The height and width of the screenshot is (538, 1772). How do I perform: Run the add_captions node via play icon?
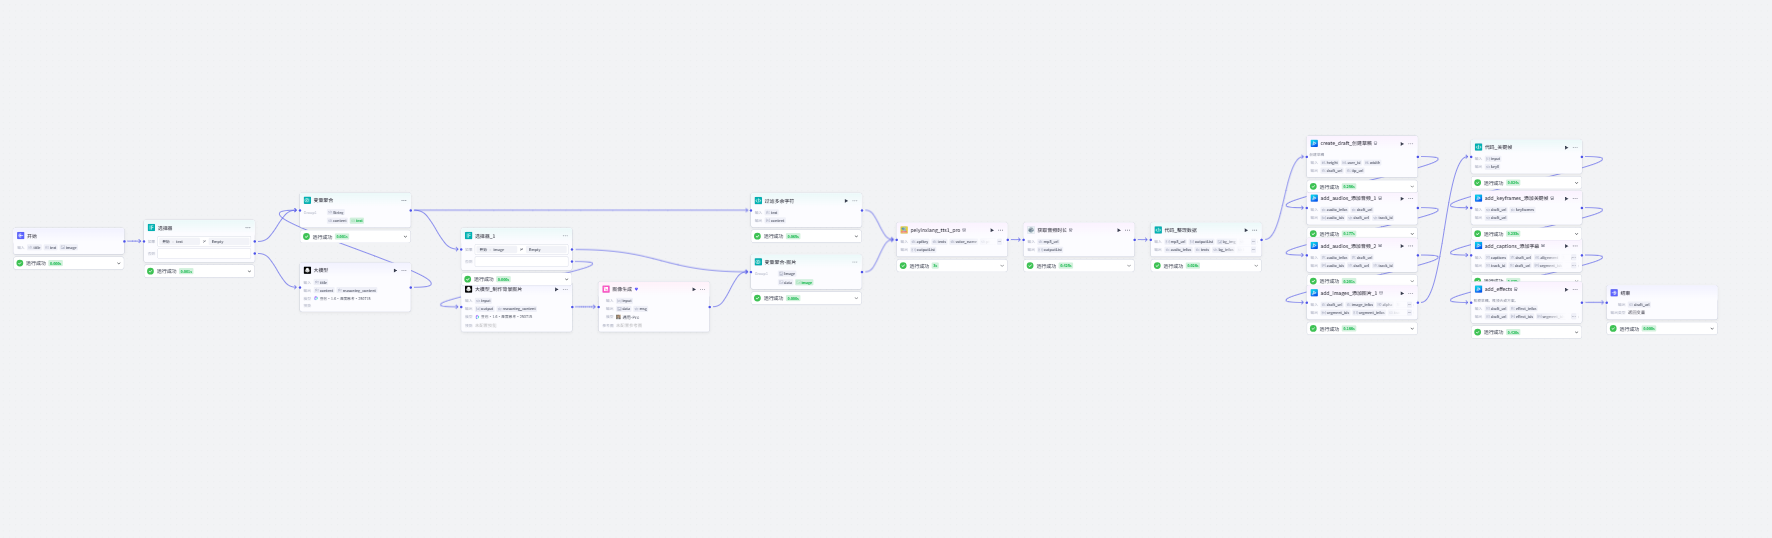point(1566,245)
